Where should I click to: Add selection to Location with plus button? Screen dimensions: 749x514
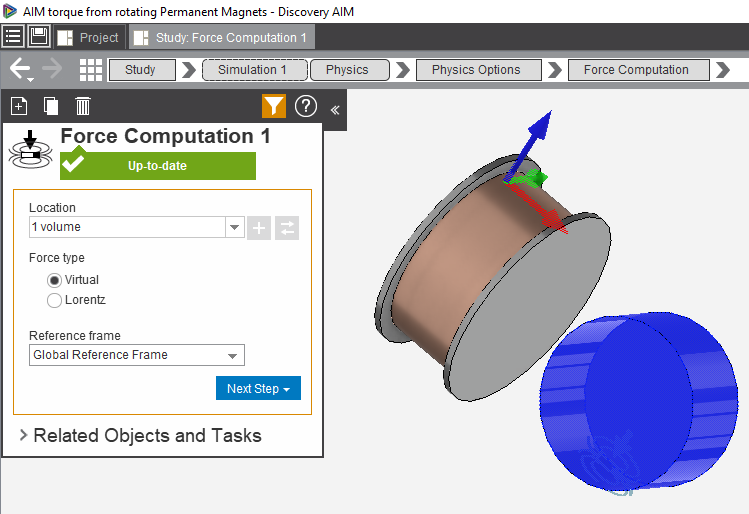pyautogui.click(x=259, y=228)
